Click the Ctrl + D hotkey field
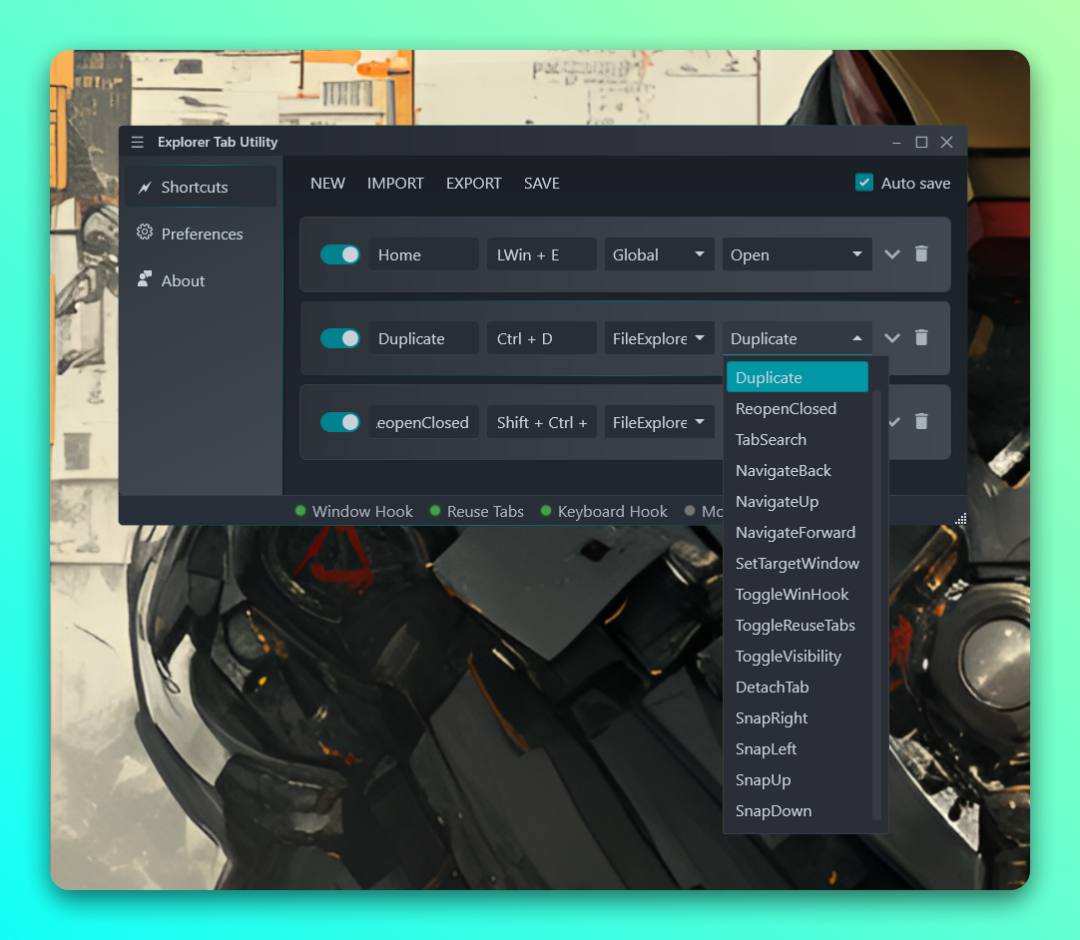This screenshot has height=940, width=1080. coord(541,339)
